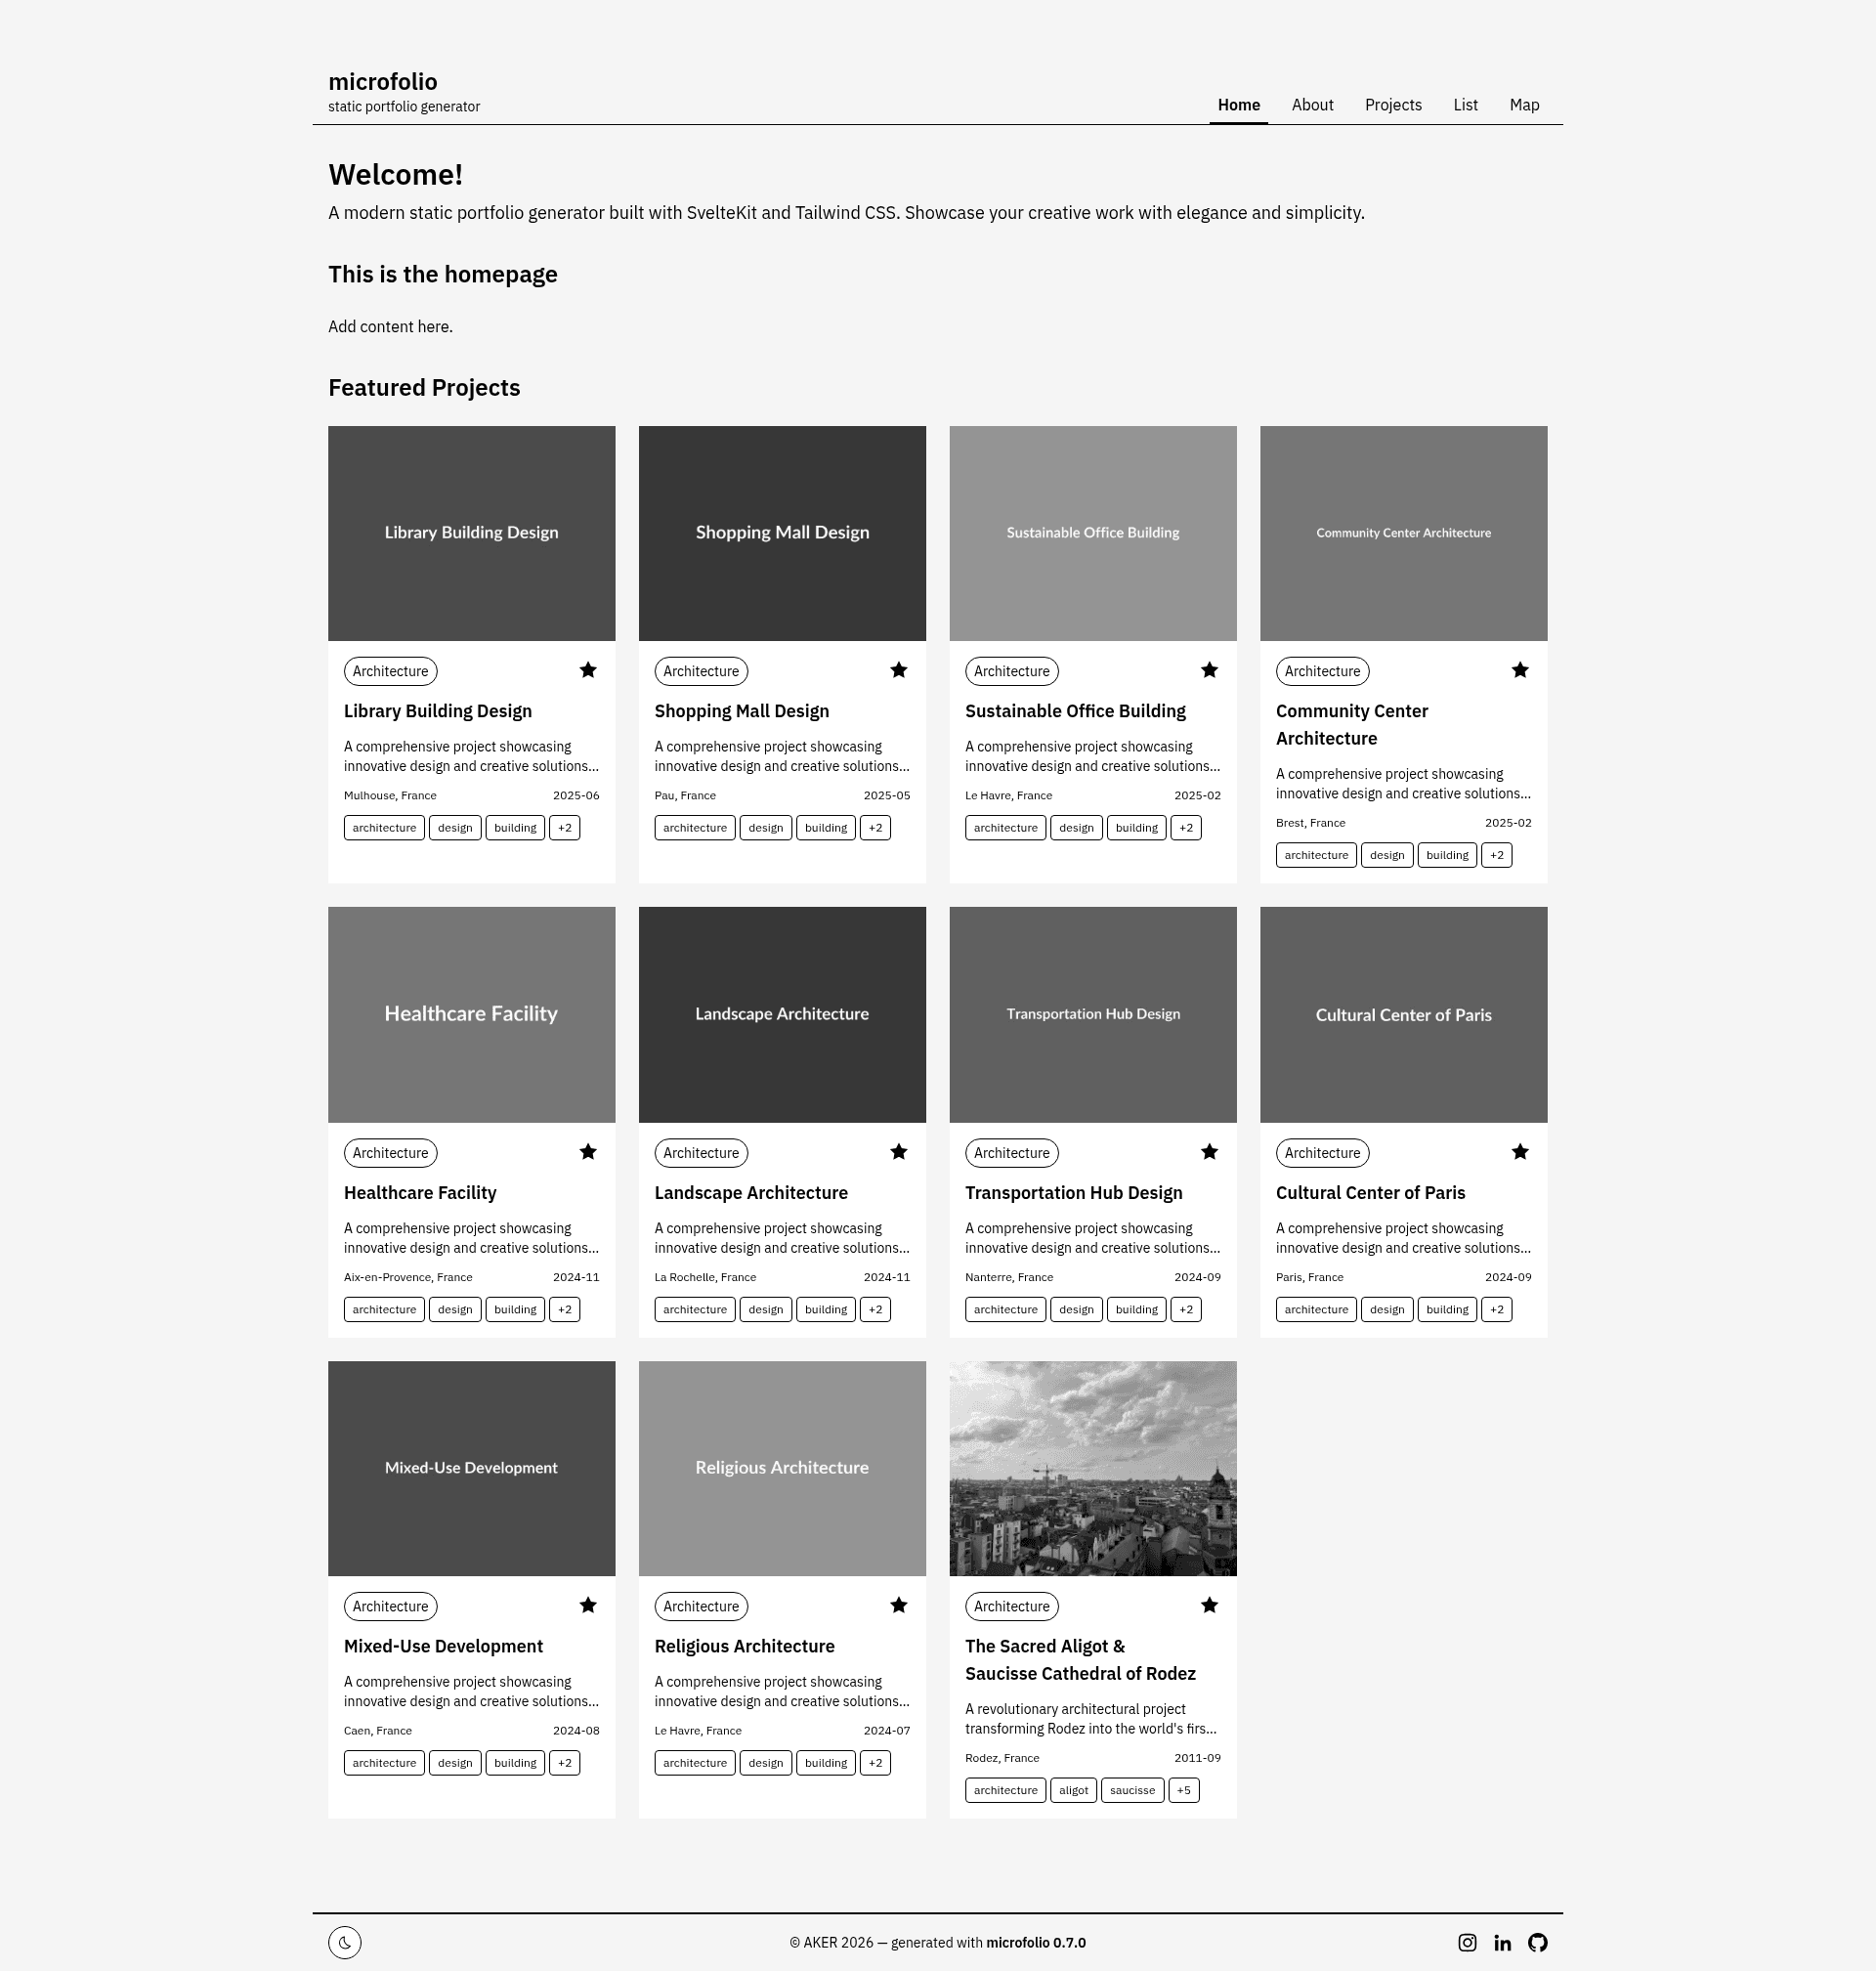Expand +2 tags on Library Building Design card
Image resolution: width=1876 pixels, height=1971 pixels.
point(564,828)
